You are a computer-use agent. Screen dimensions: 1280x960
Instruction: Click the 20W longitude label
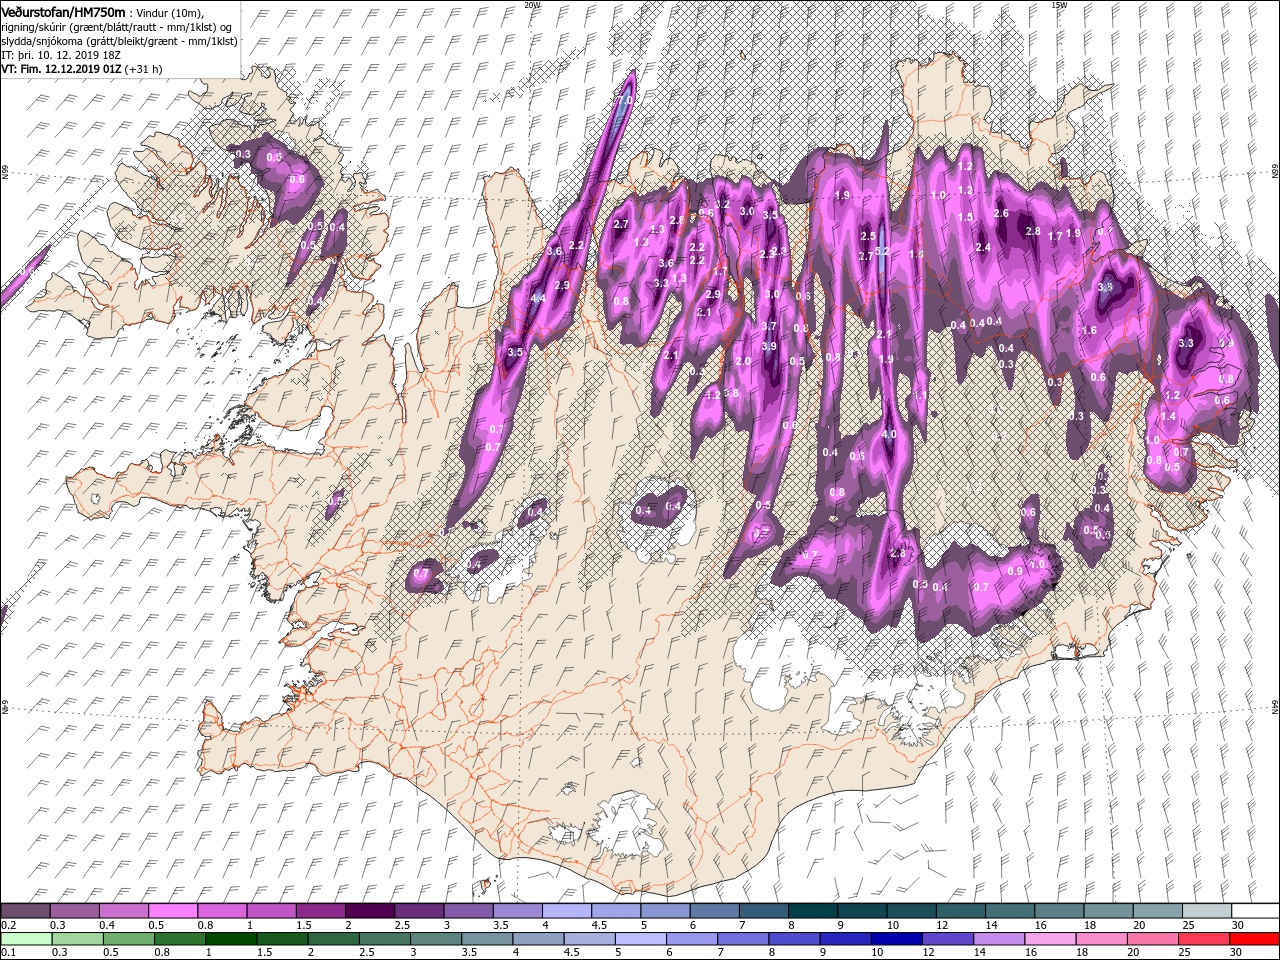[x=533, y=4]
